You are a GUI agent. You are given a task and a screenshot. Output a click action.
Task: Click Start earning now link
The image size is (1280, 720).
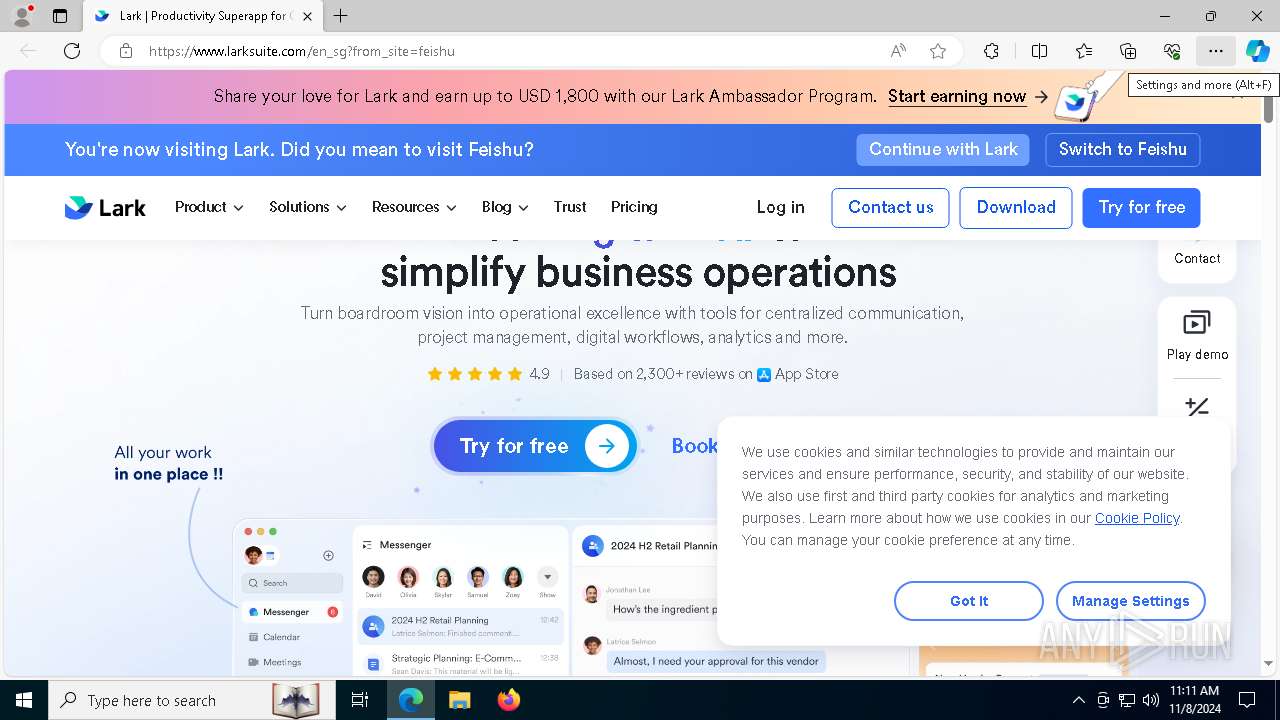coord(957,96)
